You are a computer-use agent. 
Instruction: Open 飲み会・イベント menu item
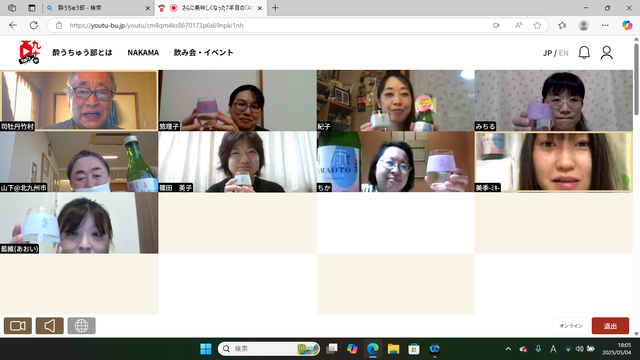coord(203,53)
